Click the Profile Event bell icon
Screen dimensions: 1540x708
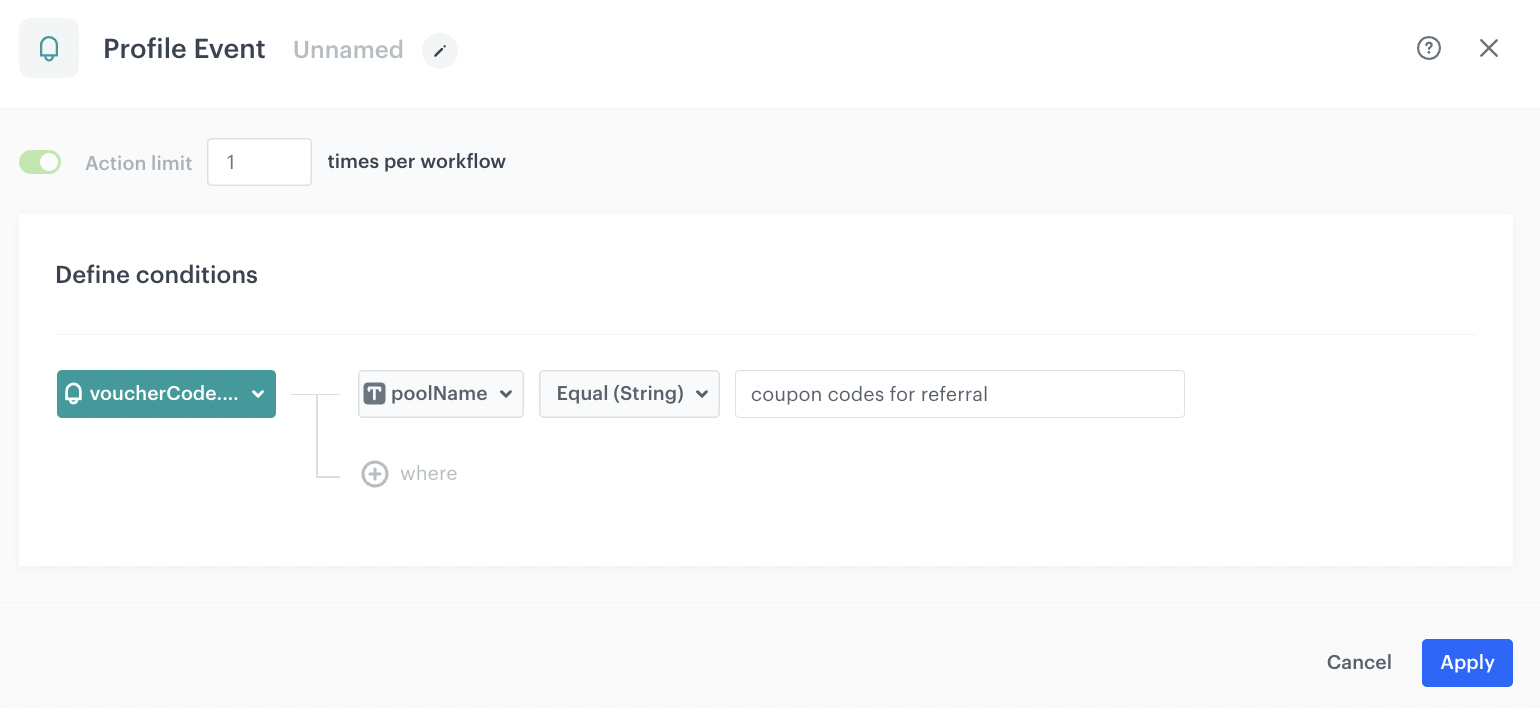pos(49,49)
